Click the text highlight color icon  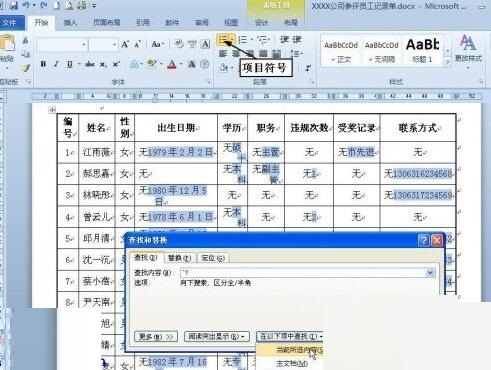coord(152,64)
